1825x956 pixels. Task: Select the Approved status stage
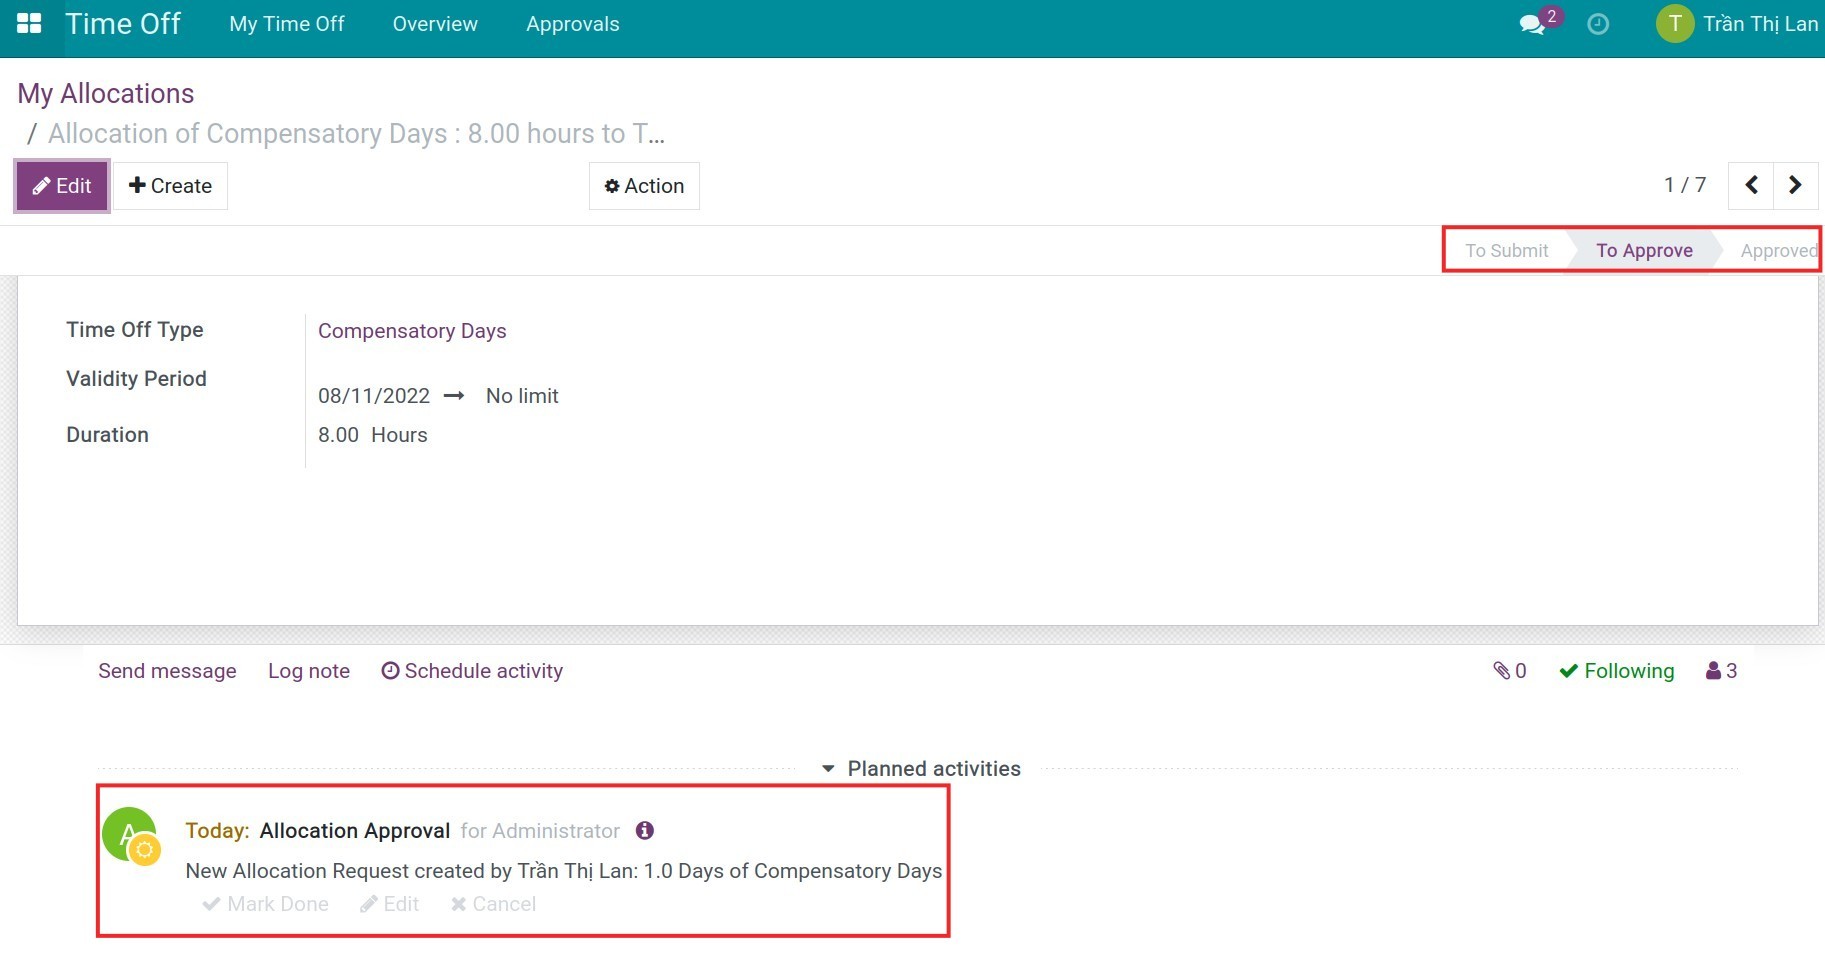pos(1778,250)
